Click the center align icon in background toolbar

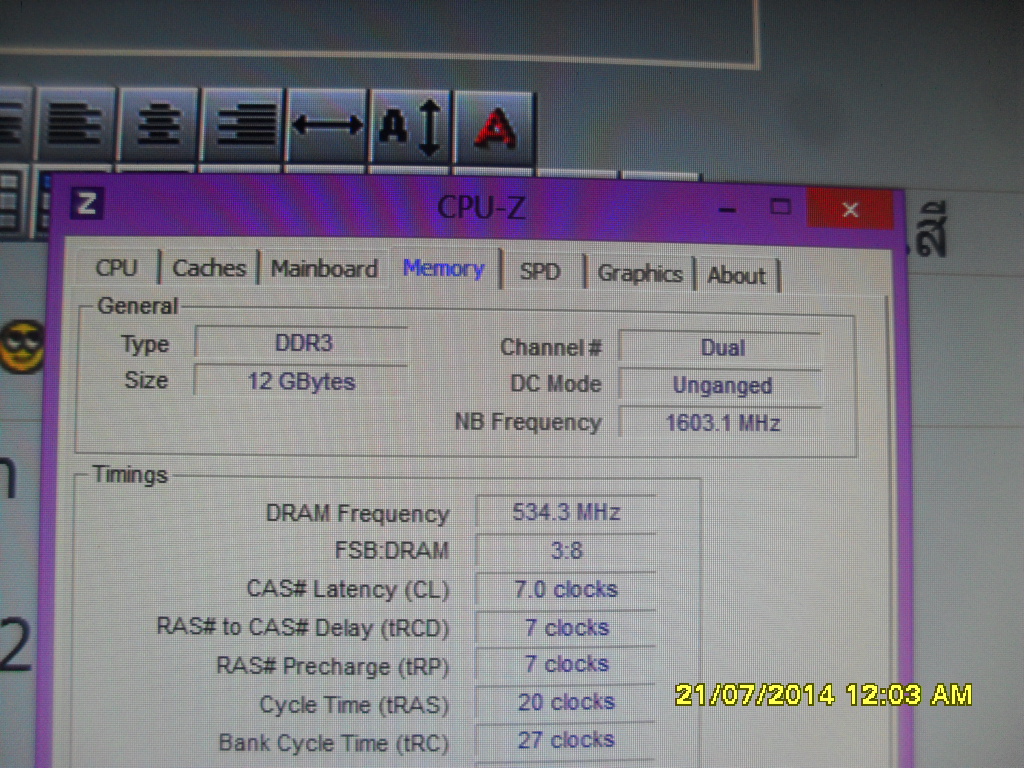tap(157, 124)
